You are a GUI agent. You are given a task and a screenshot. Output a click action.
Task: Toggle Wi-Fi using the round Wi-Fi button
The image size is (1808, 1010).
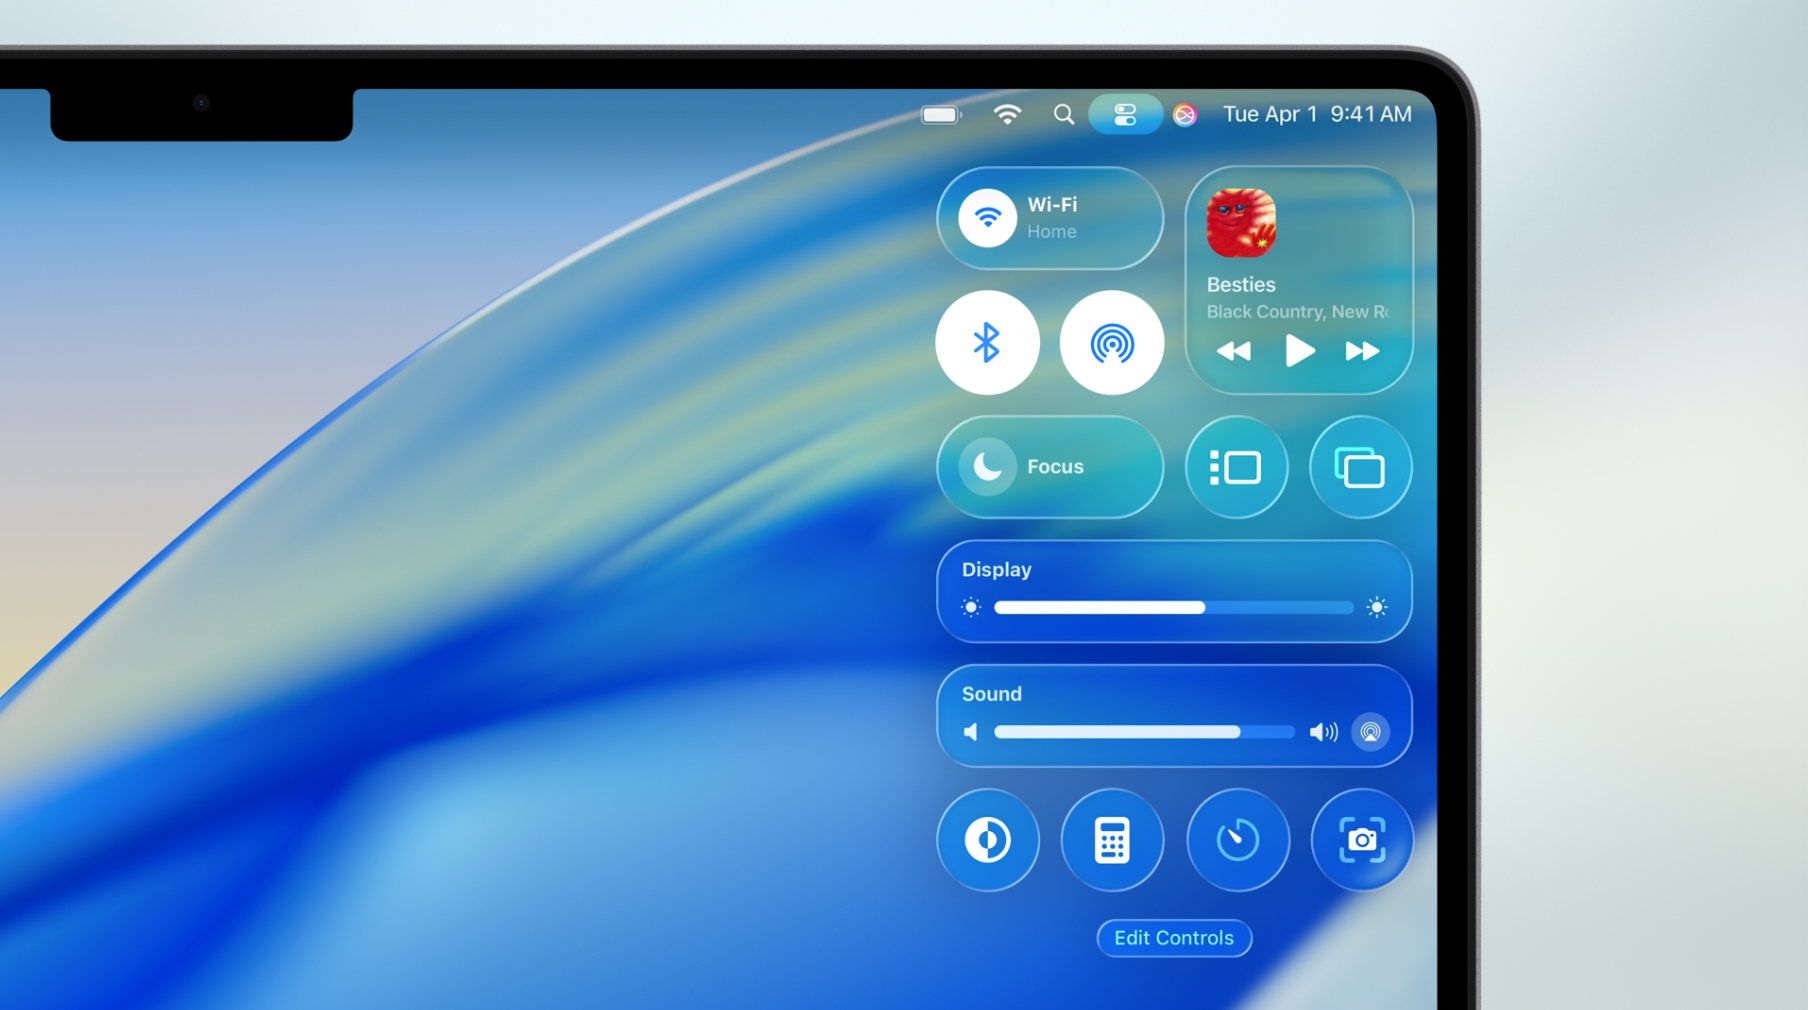pyautogui.click(x=988, y=218)
